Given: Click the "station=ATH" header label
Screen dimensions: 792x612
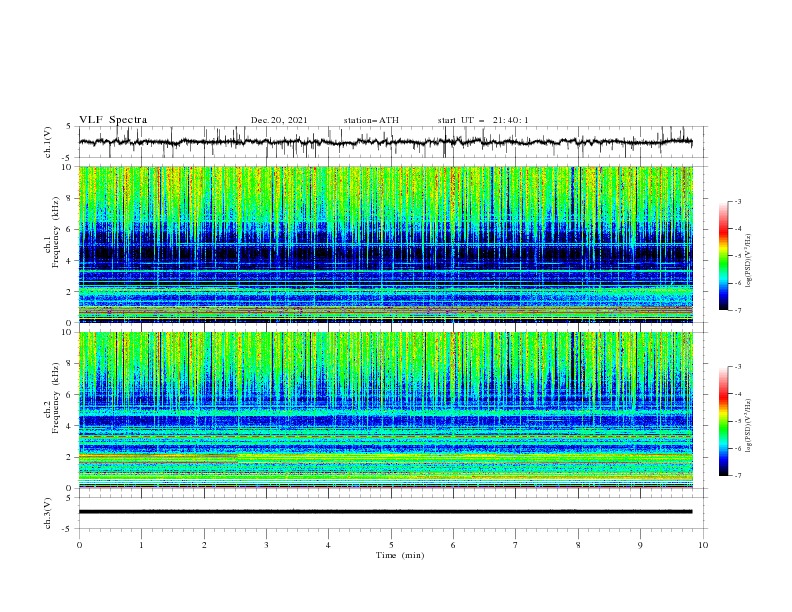Looking at the screenshot, I should coord(371,120).
